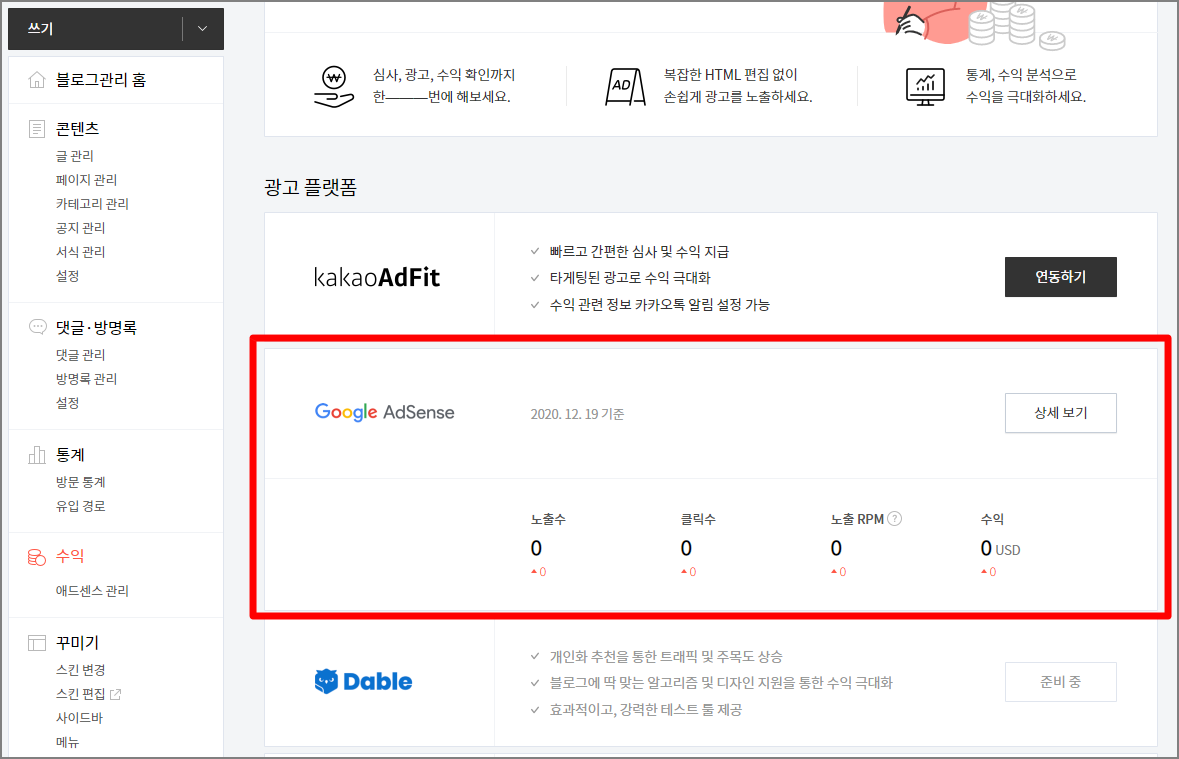Click the 준비 중 button for Dable
The image size is (1179, 759).
(1060, 682)
